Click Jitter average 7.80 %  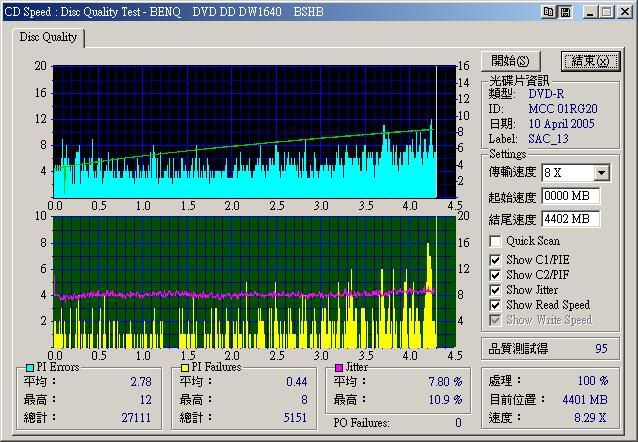click(445, 382)
